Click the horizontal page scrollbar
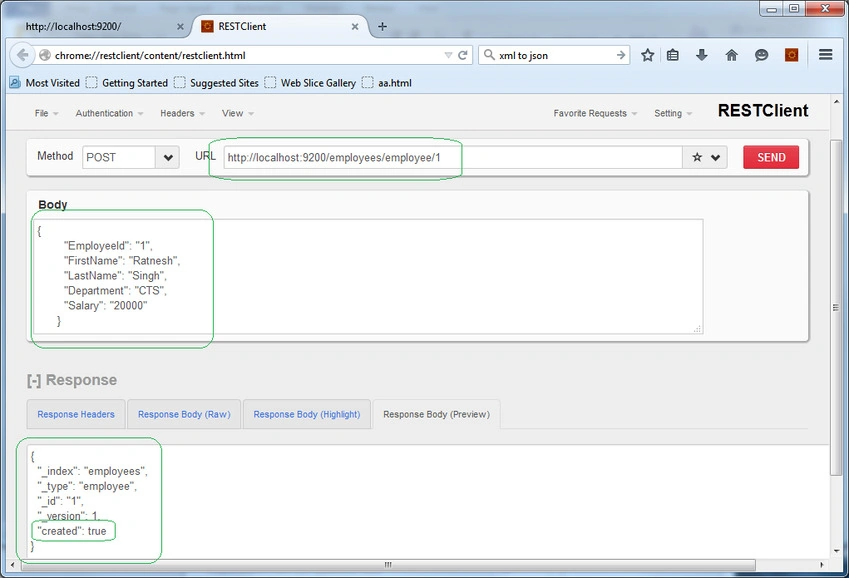Image resolution: width=849 pixels, height=578 pixels. (x=388, y=565)
